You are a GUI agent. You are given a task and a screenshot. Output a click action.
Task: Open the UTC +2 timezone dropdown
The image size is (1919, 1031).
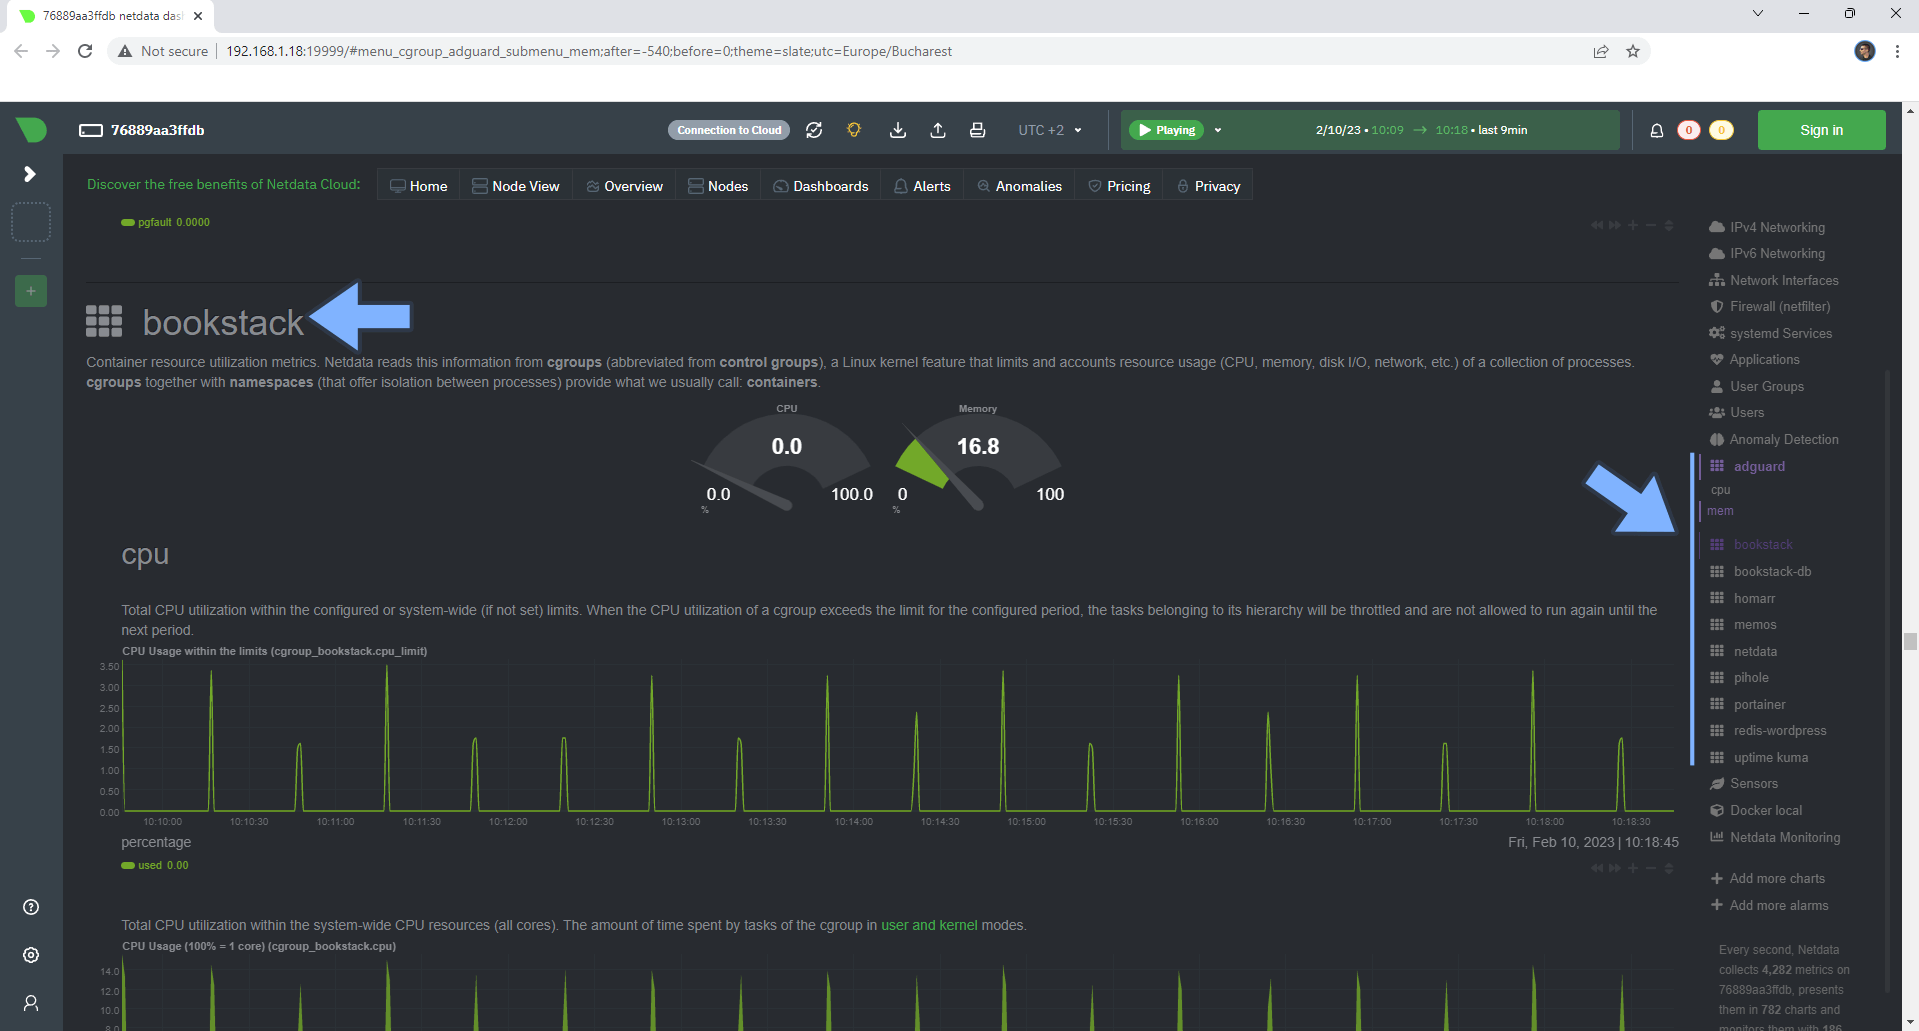tap(1050, 130)
